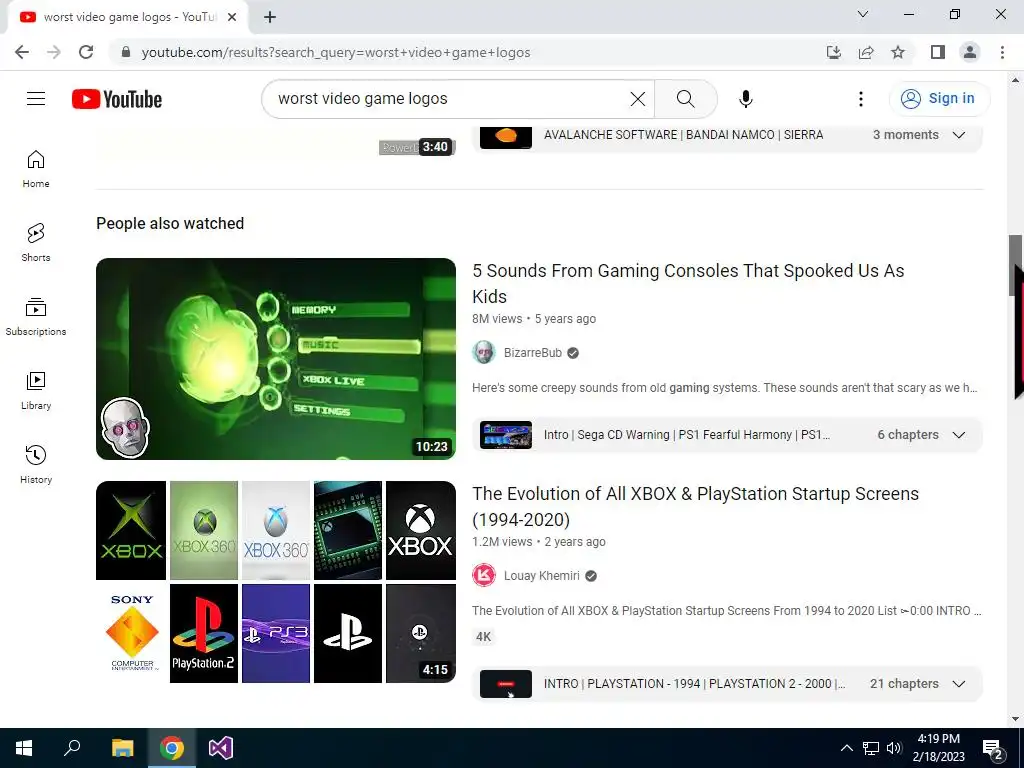
Task: Share this page from the address bar
Action: 866,52
